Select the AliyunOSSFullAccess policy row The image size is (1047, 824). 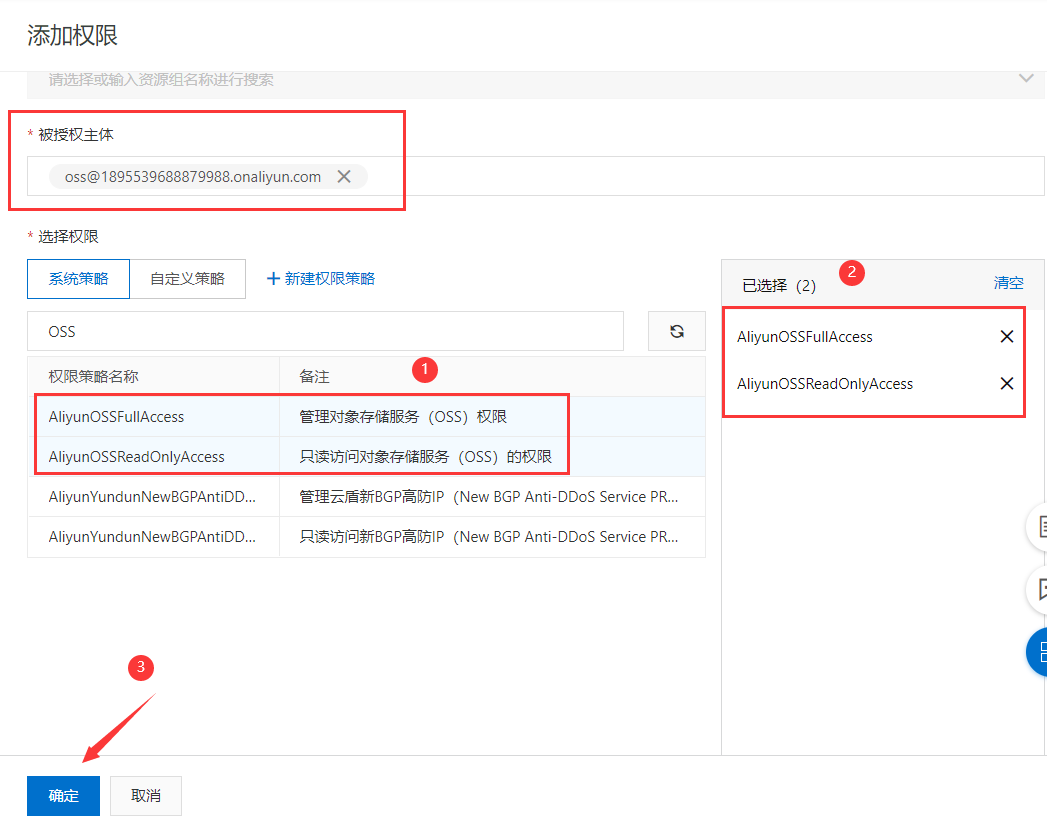pyautogui.click(x=366, y=417)
